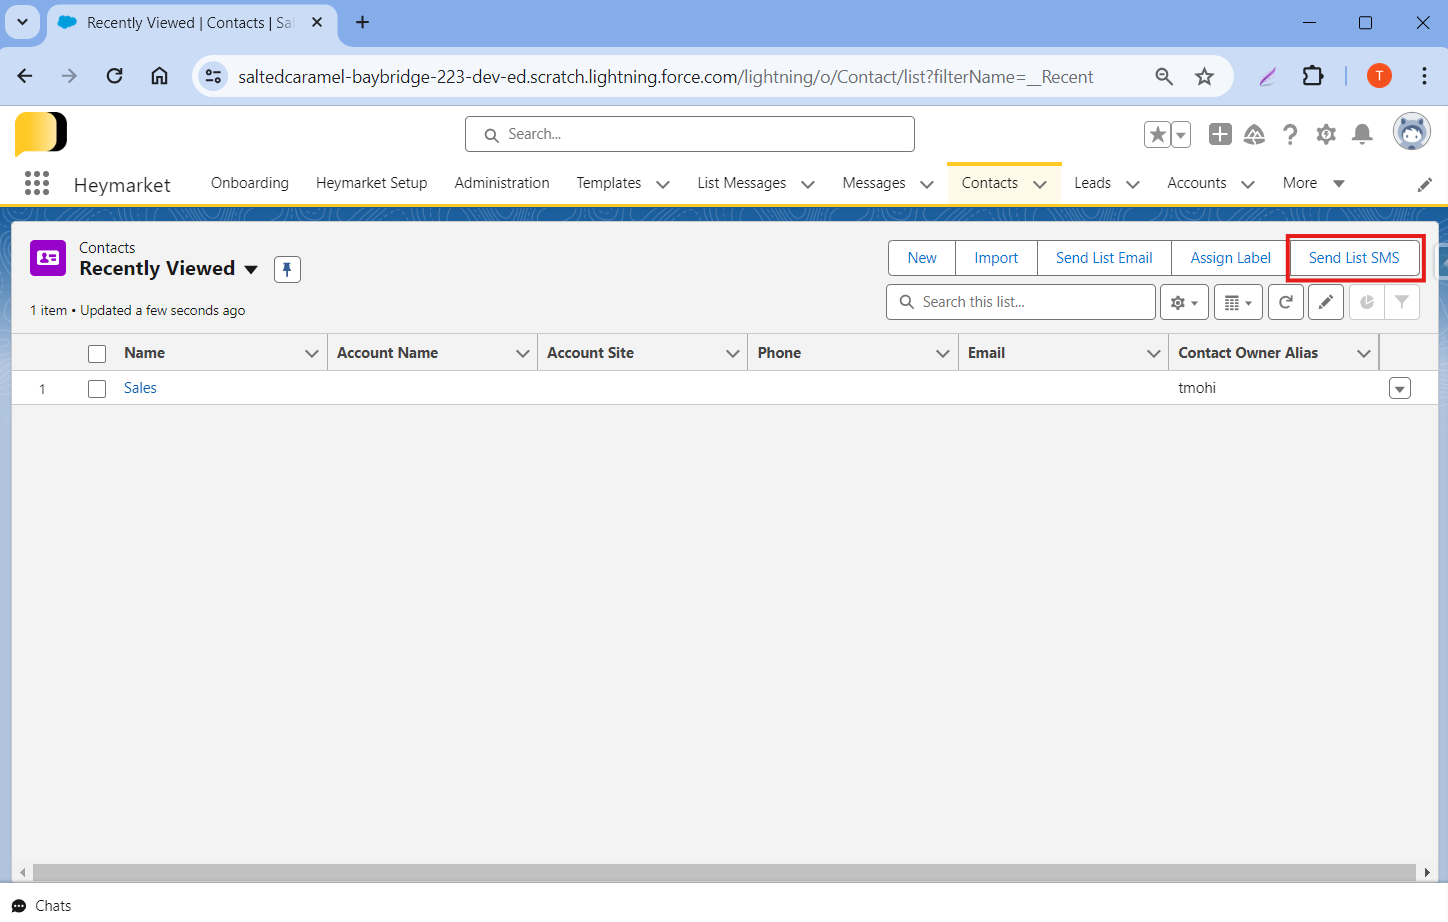Open the Accounts tab
The image size is (1448, 922).
1197,183
